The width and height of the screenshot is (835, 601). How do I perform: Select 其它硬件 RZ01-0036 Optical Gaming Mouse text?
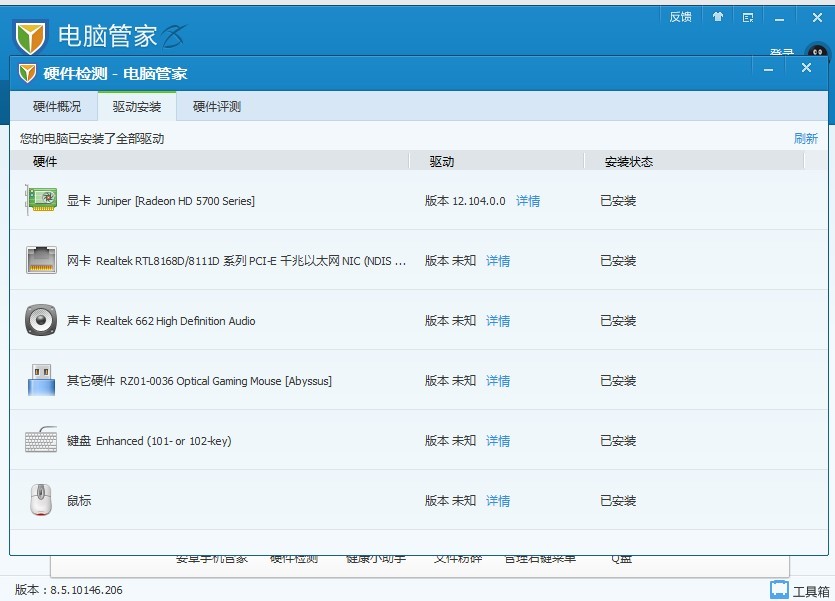pyautogui.click(x=199, y=381)
